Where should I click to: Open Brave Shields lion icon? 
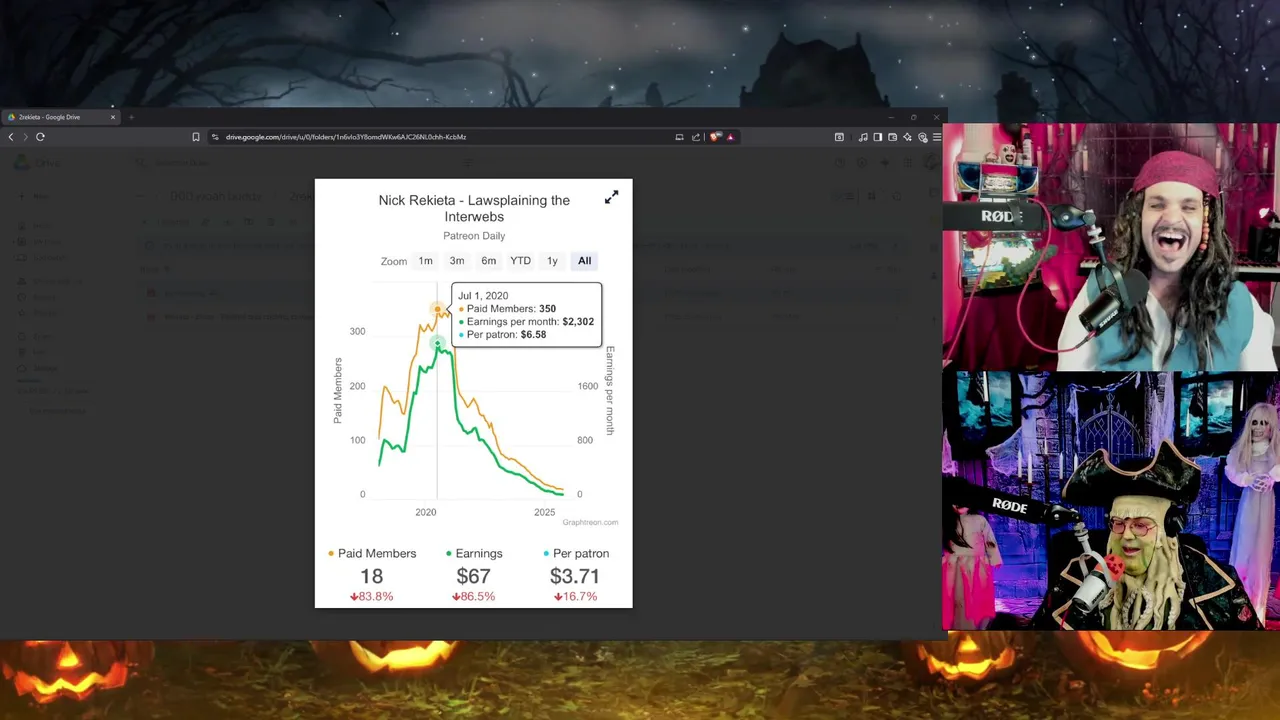click(714, 137)
